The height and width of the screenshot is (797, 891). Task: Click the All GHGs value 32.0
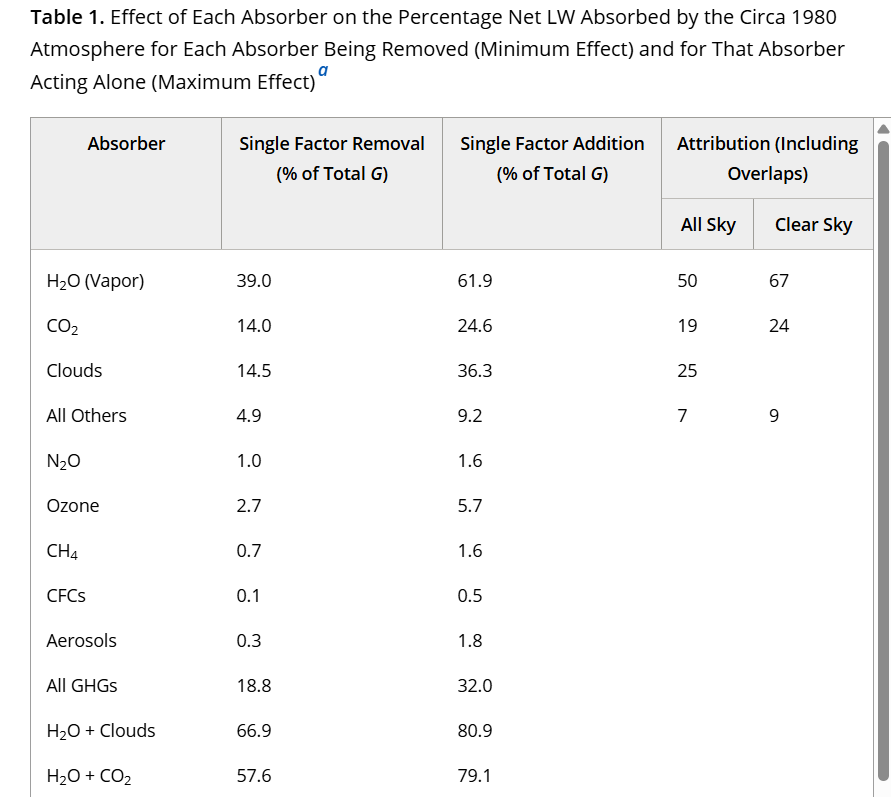(475, 686)
